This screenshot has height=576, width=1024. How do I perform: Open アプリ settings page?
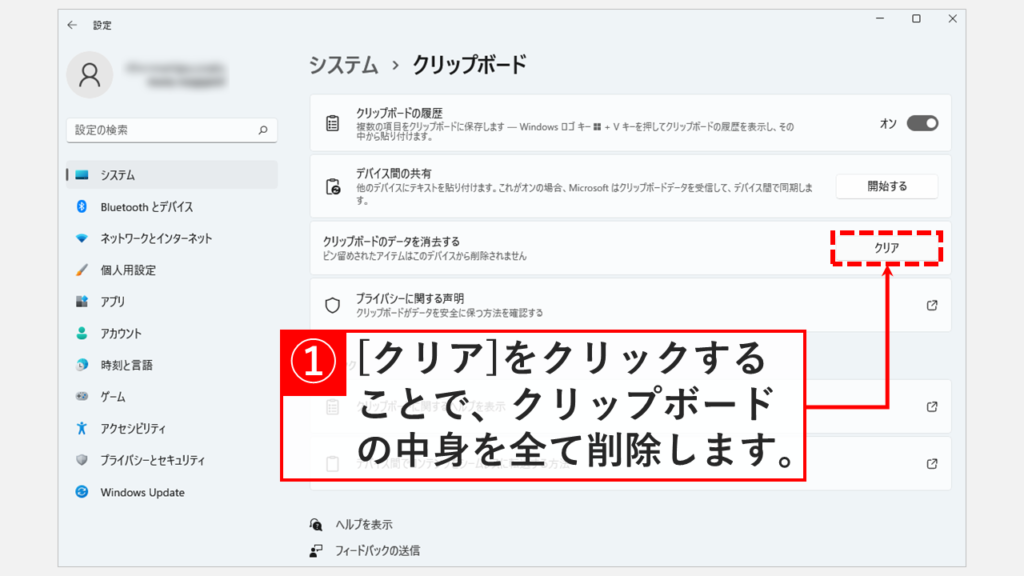(x=113, y=302)
